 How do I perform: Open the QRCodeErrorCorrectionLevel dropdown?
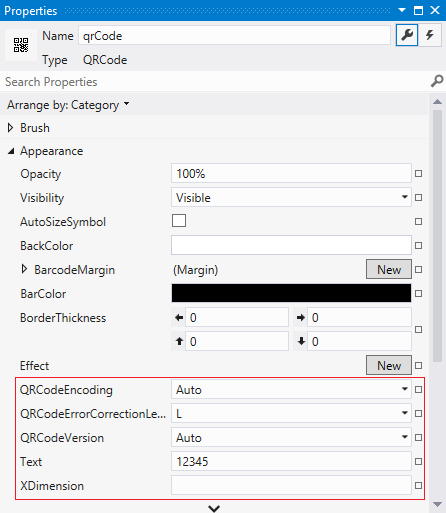coord(291,413)
